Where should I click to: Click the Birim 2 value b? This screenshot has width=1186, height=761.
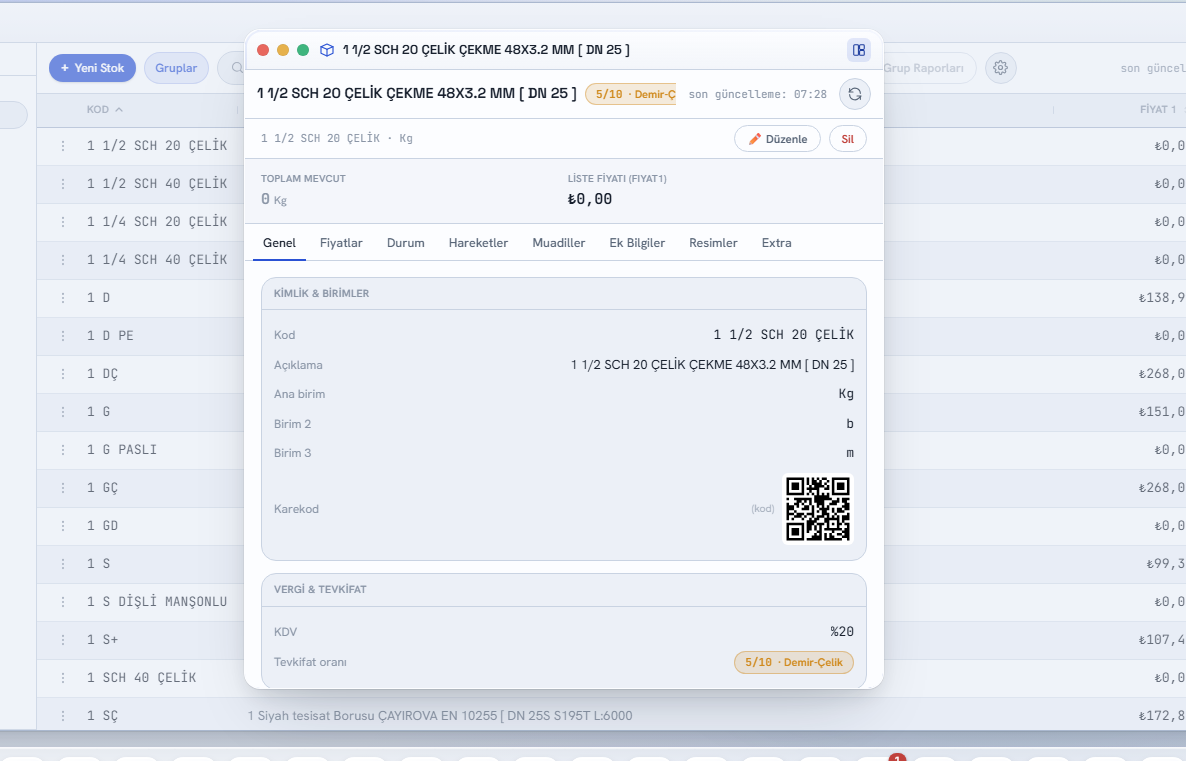[850, 424]
